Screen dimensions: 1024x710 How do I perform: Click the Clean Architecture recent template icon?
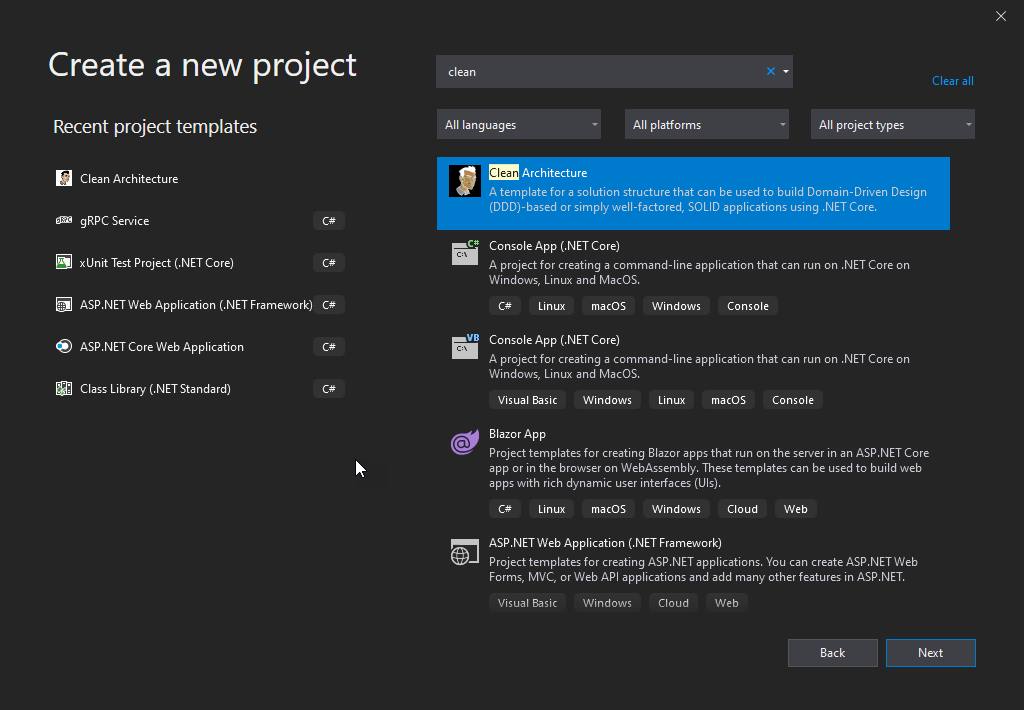pyautogui.click(x=64, y=178)
